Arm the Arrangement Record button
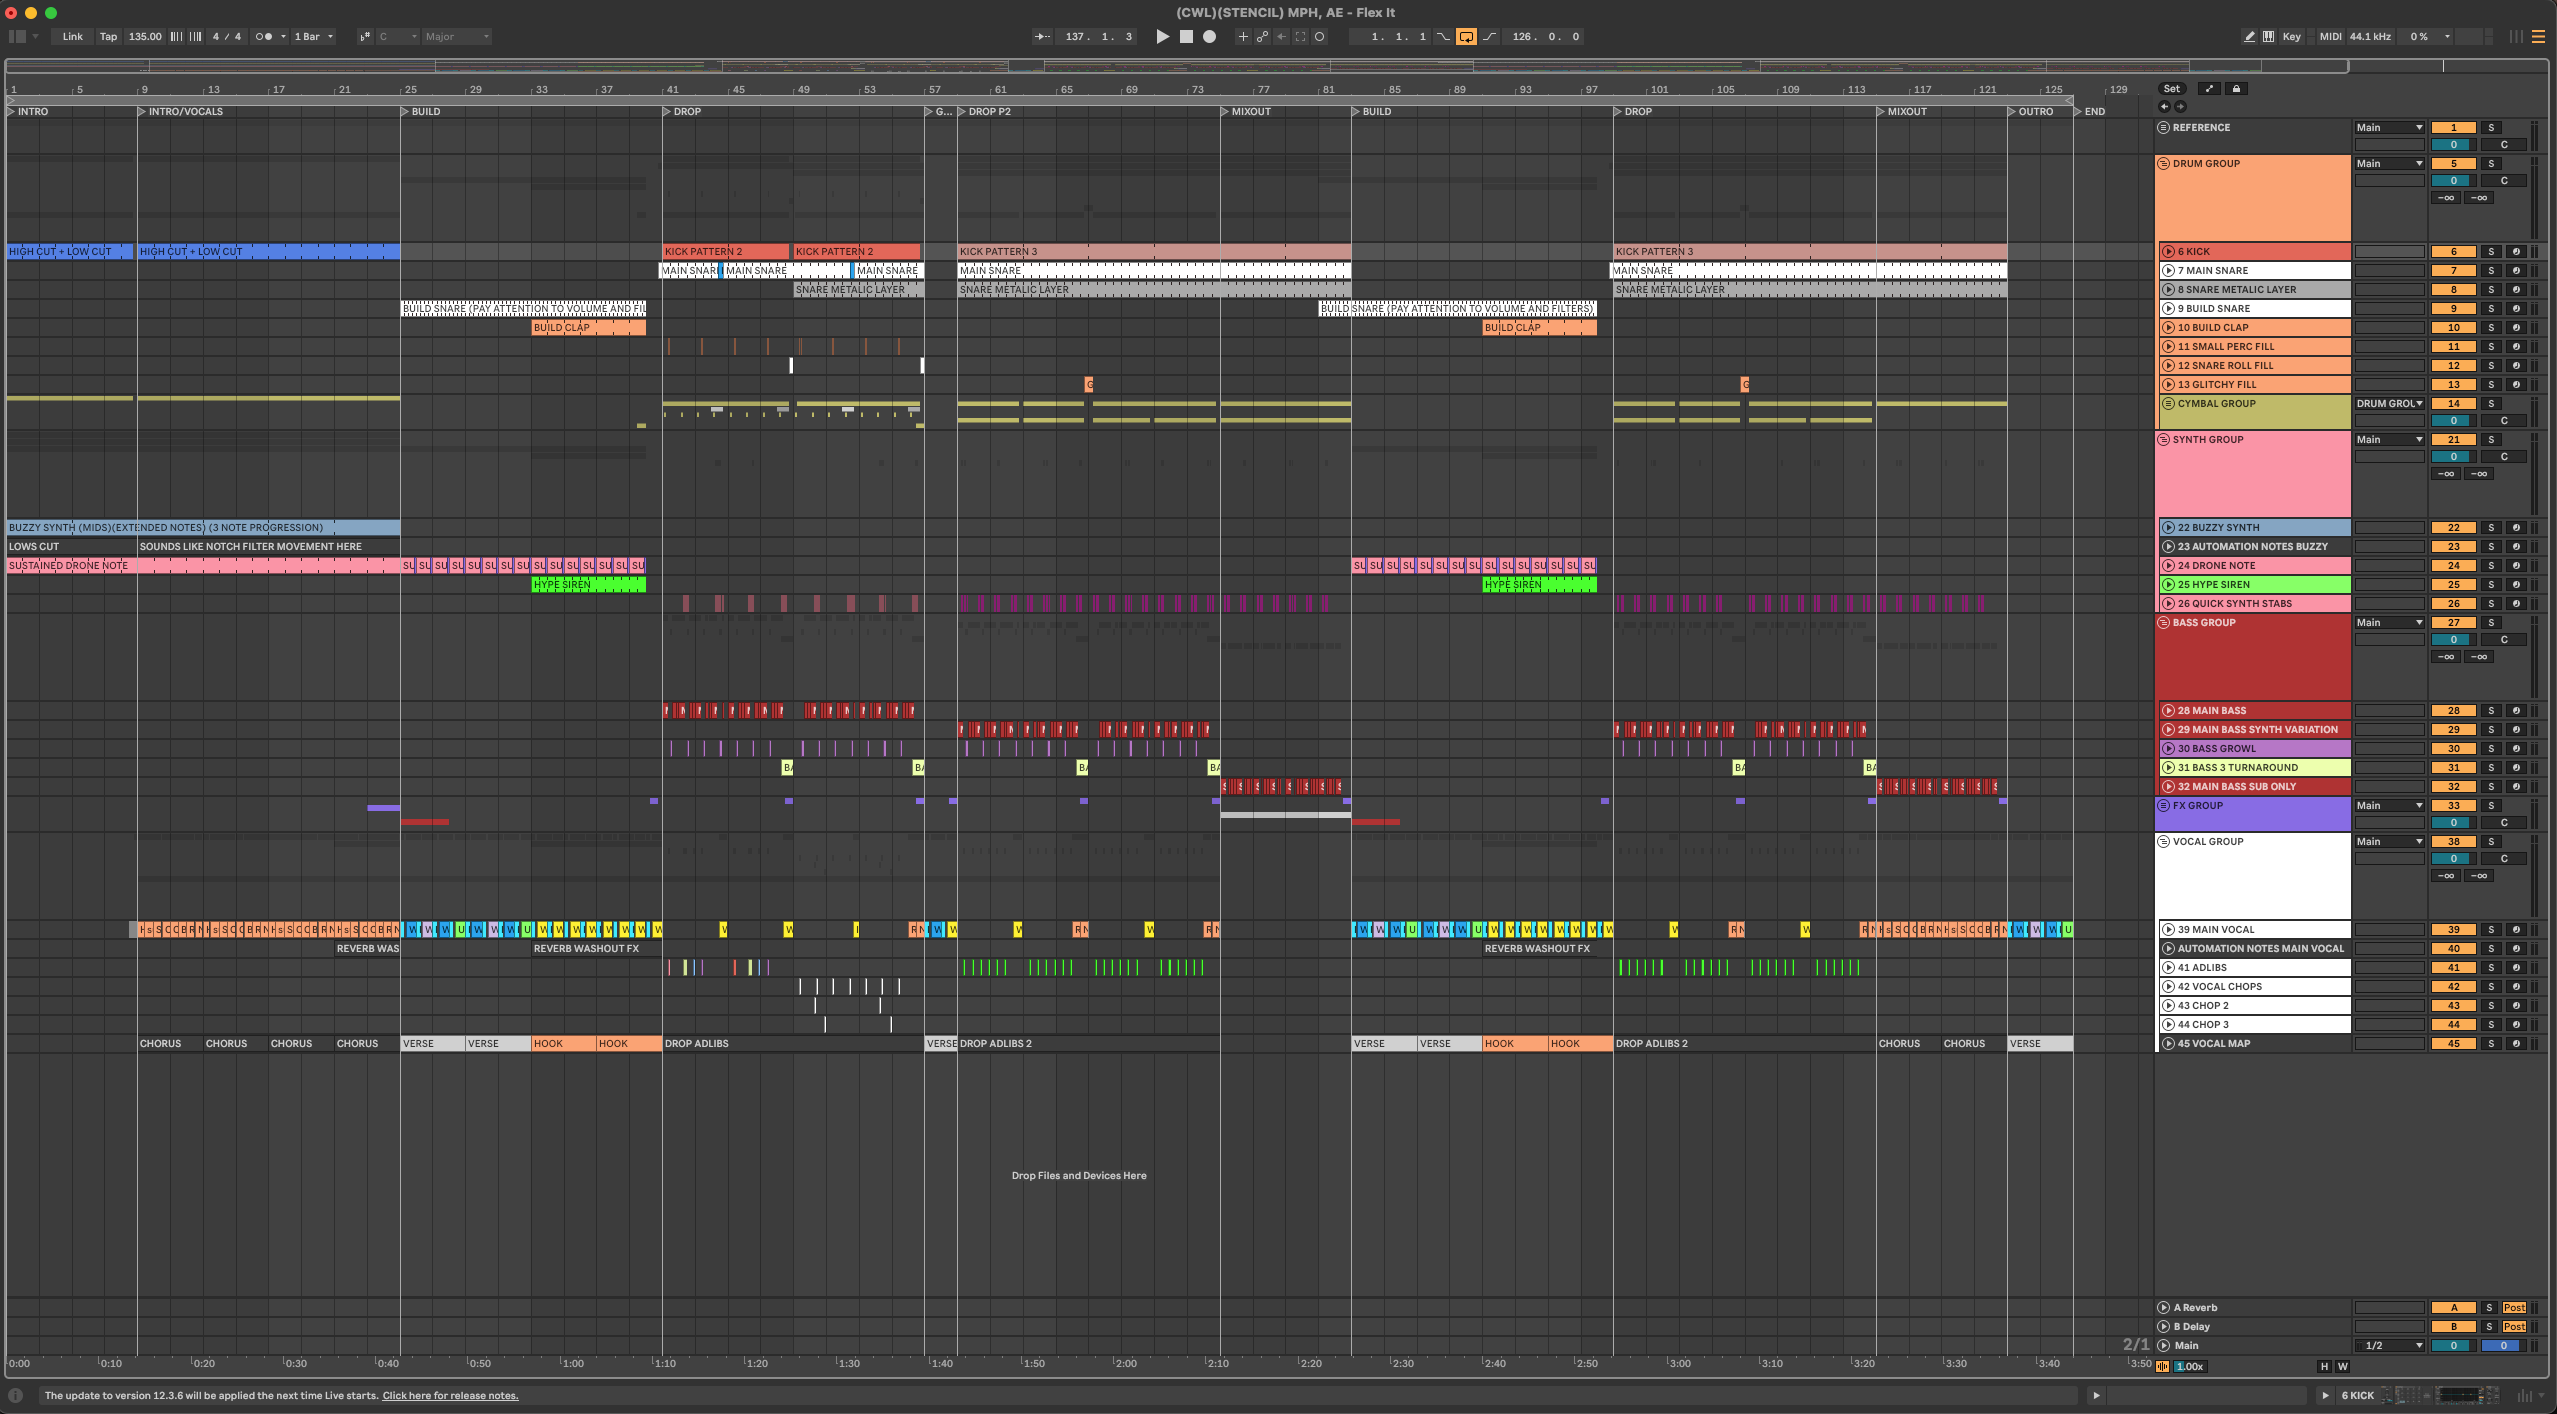Image resolution: width=2557 pixels, height=1414 pixels. [x=1209, y=37]
